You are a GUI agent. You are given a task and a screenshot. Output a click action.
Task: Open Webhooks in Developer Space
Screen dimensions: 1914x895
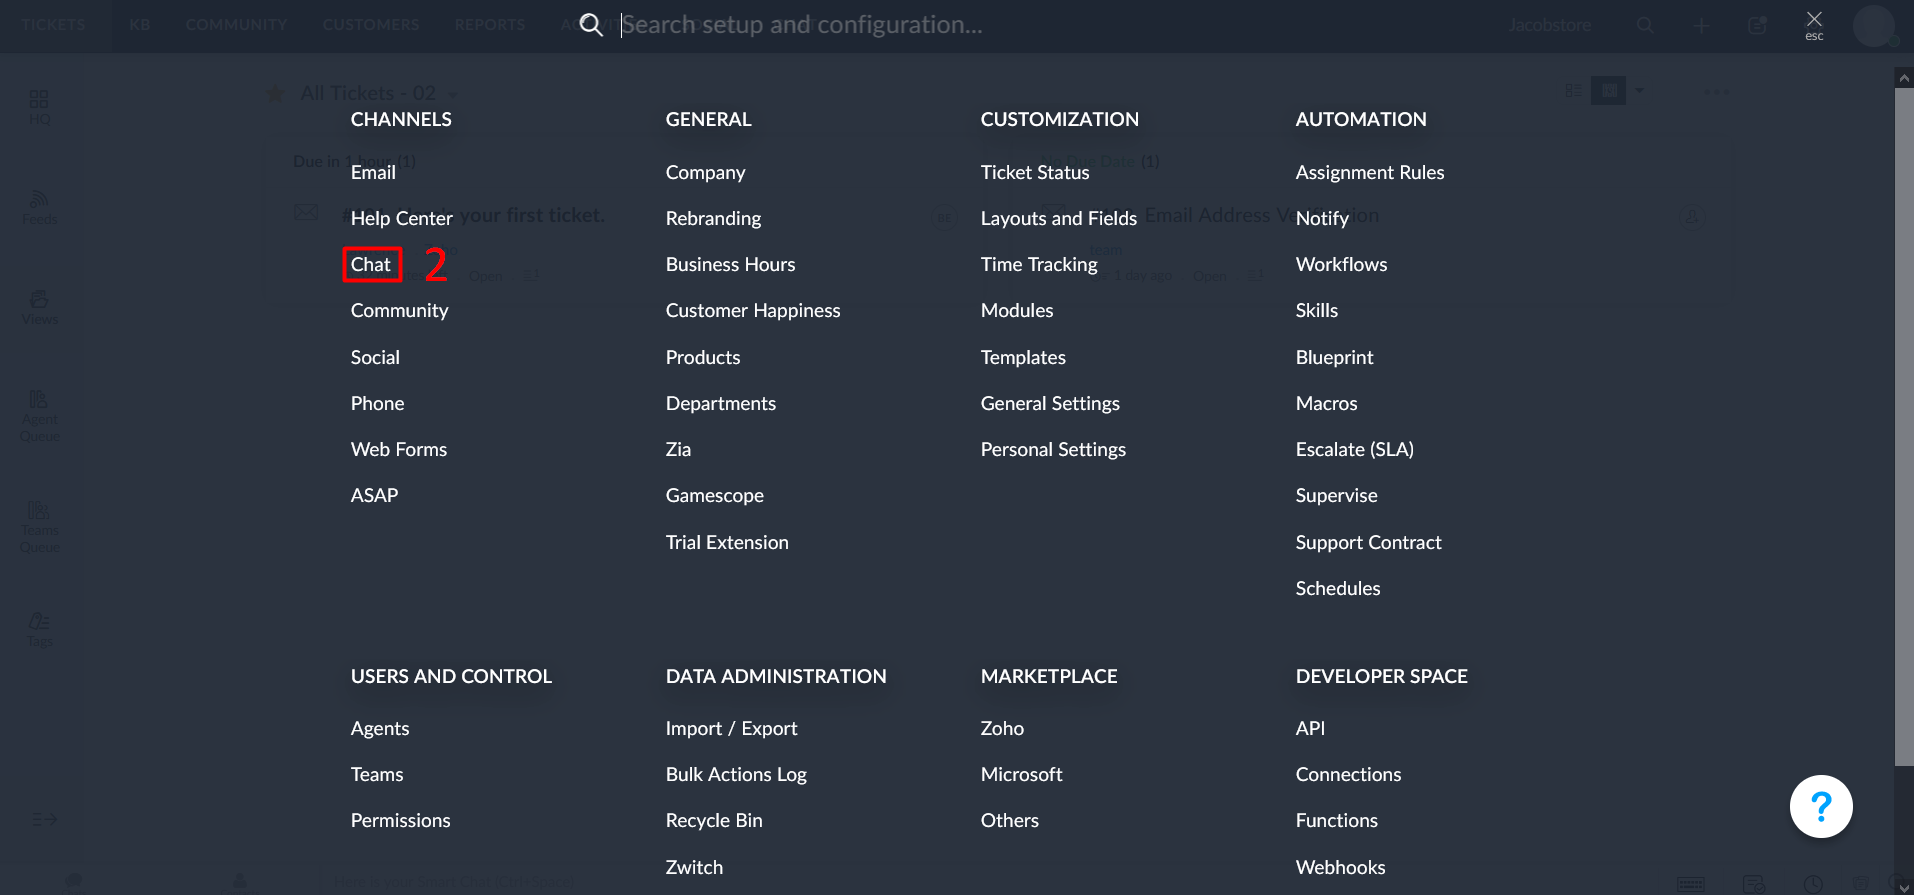(1340, 867)
